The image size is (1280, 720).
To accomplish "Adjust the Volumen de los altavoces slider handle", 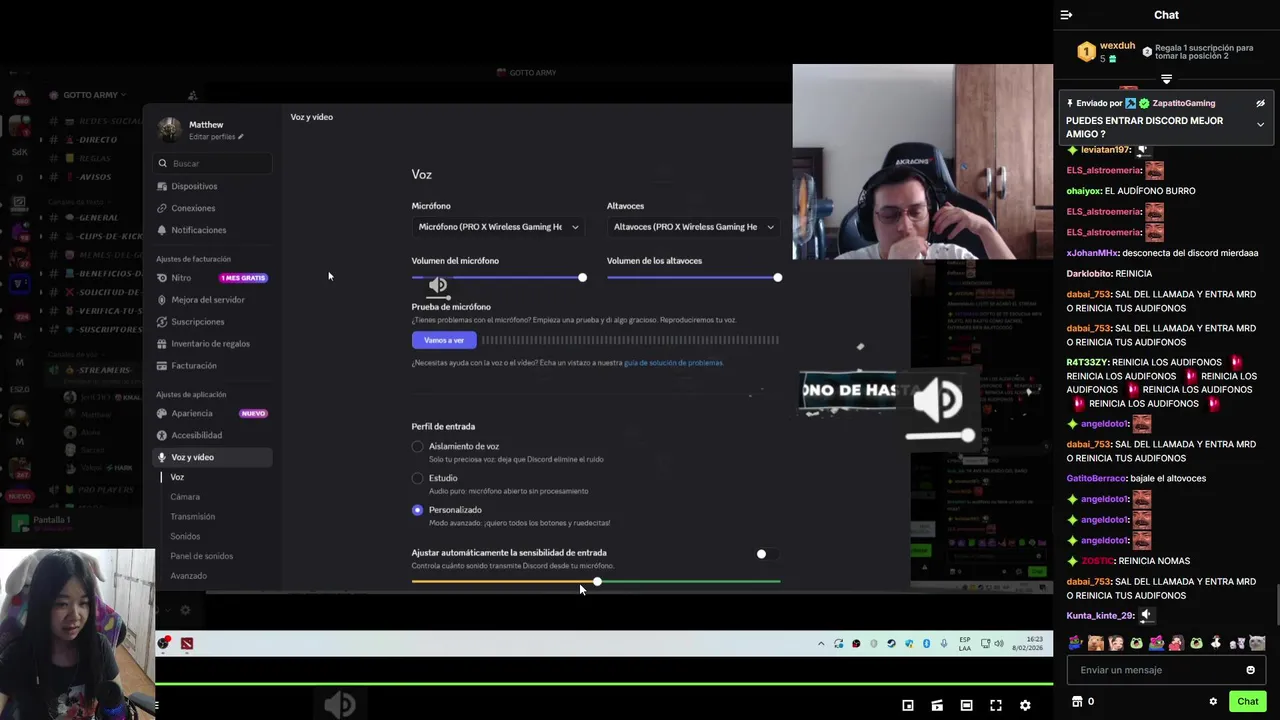I will (777, 277).
